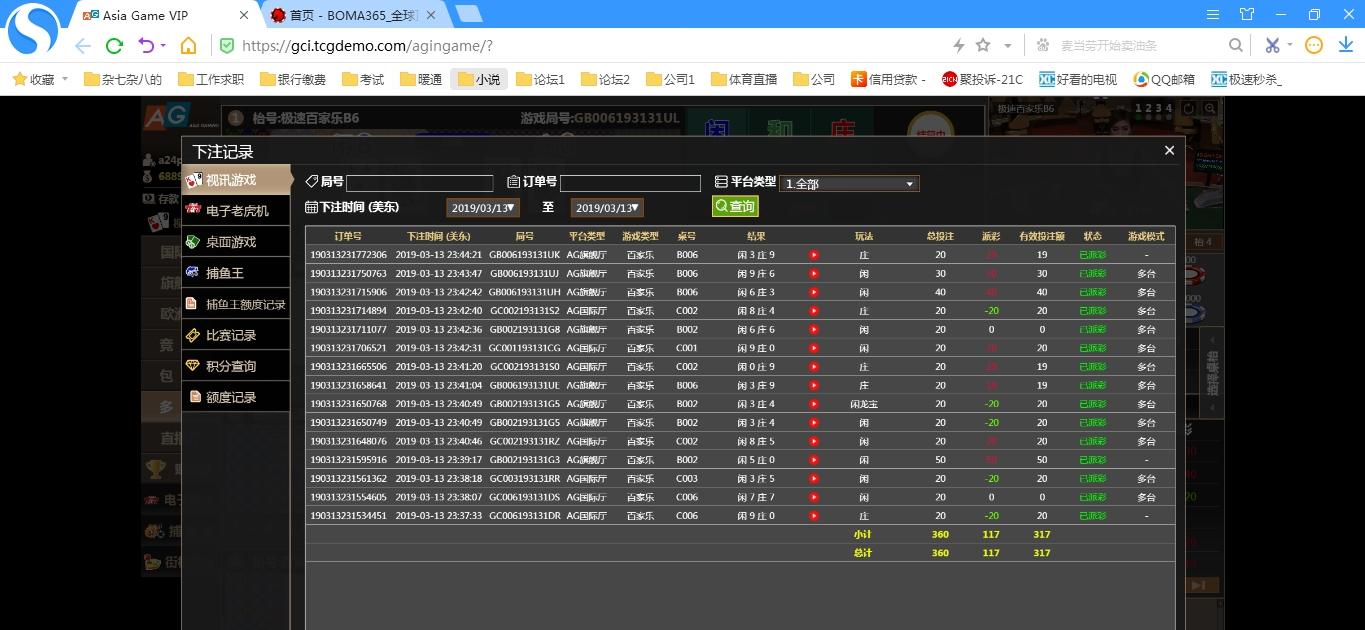Open 积分查询 tab

click(236, 366)
